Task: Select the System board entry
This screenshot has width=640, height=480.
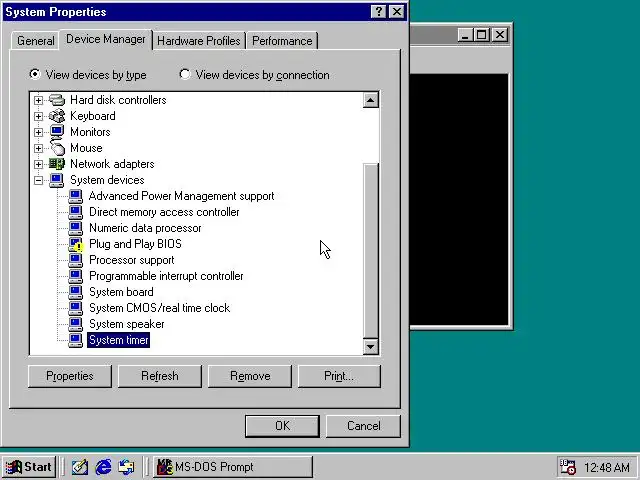Action: point(121,292)
